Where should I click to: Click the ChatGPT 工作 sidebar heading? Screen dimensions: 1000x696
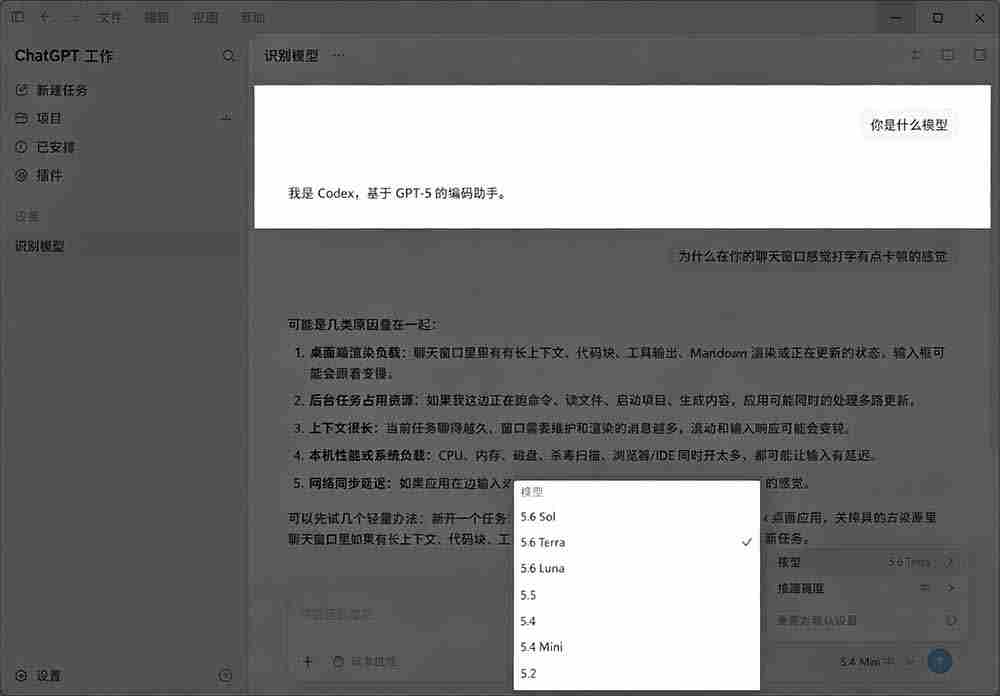pyautogui.click(x=64, y=56)
